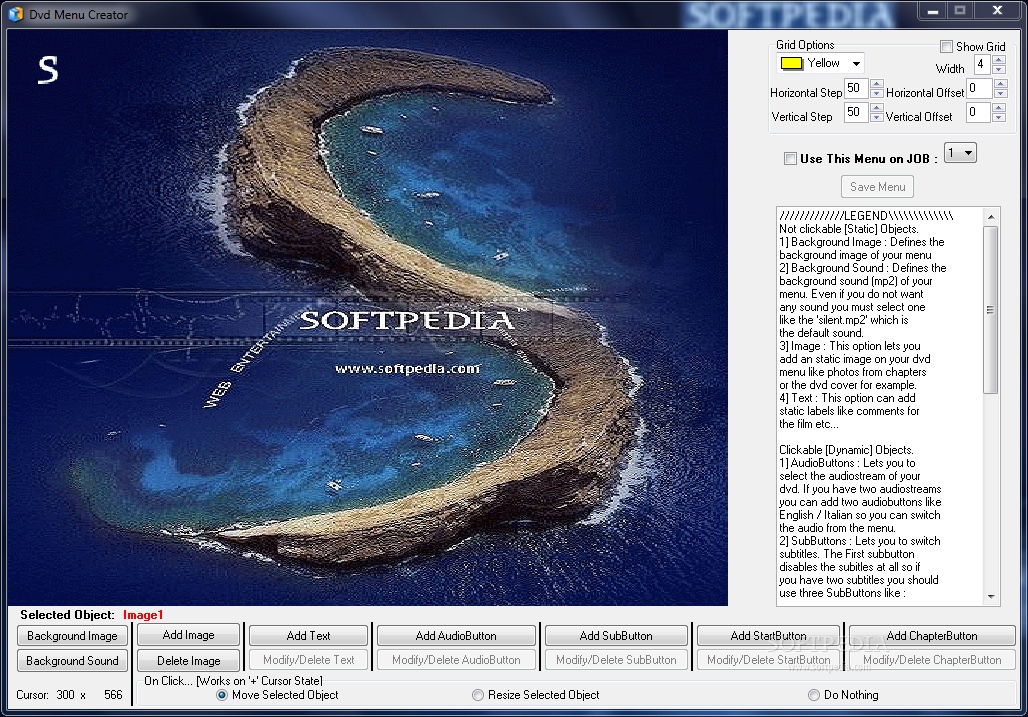Viewport: 1028px width, 717px height.
Task: Click the Background Image button
Action: click(x=72, y=636)
